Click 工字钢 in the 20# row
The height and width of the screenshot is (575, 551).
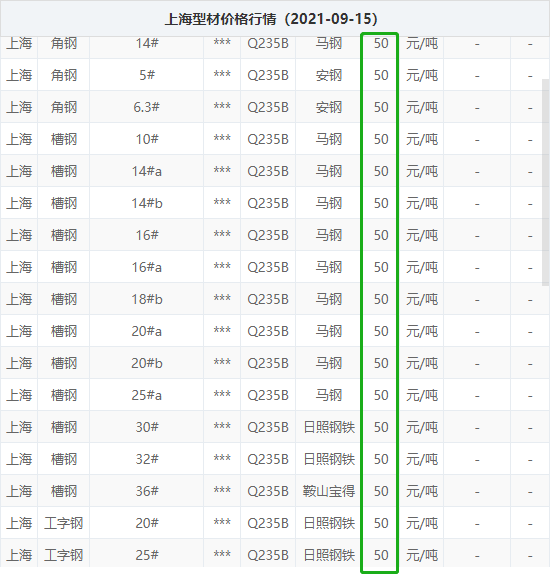point(63,523)
